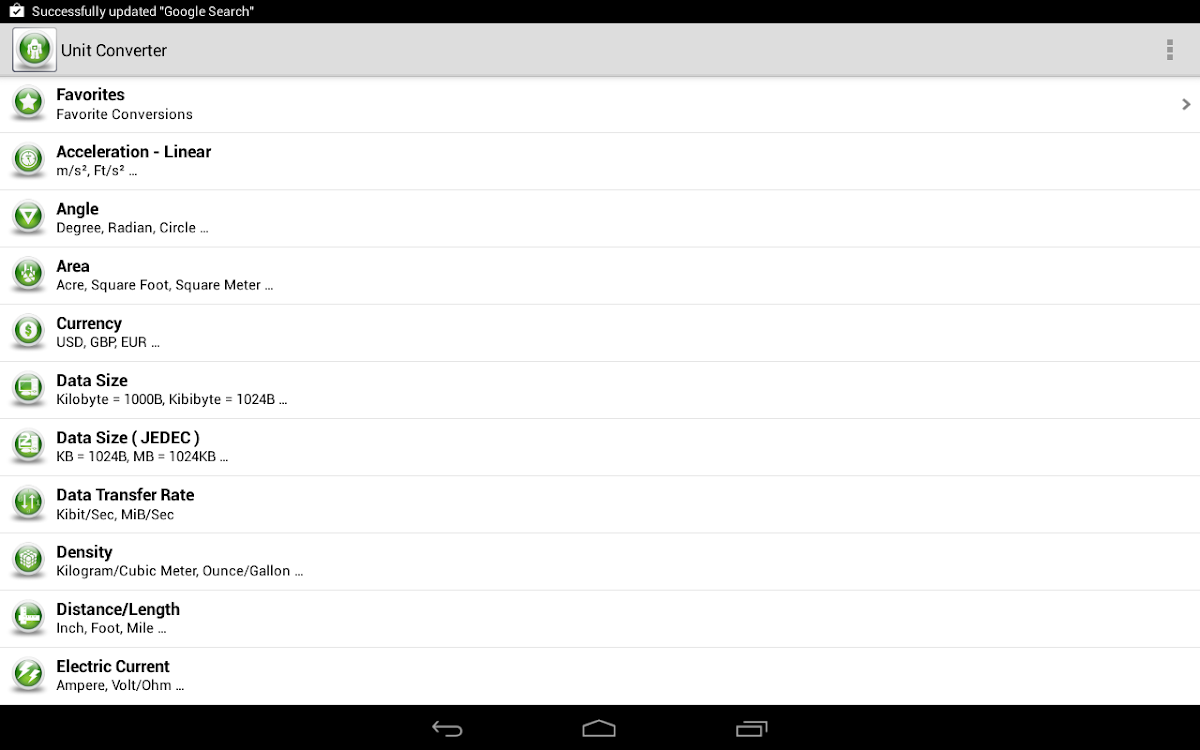
Task: Tap the Google Search update notification icon
Action: (x=16, y=11)
